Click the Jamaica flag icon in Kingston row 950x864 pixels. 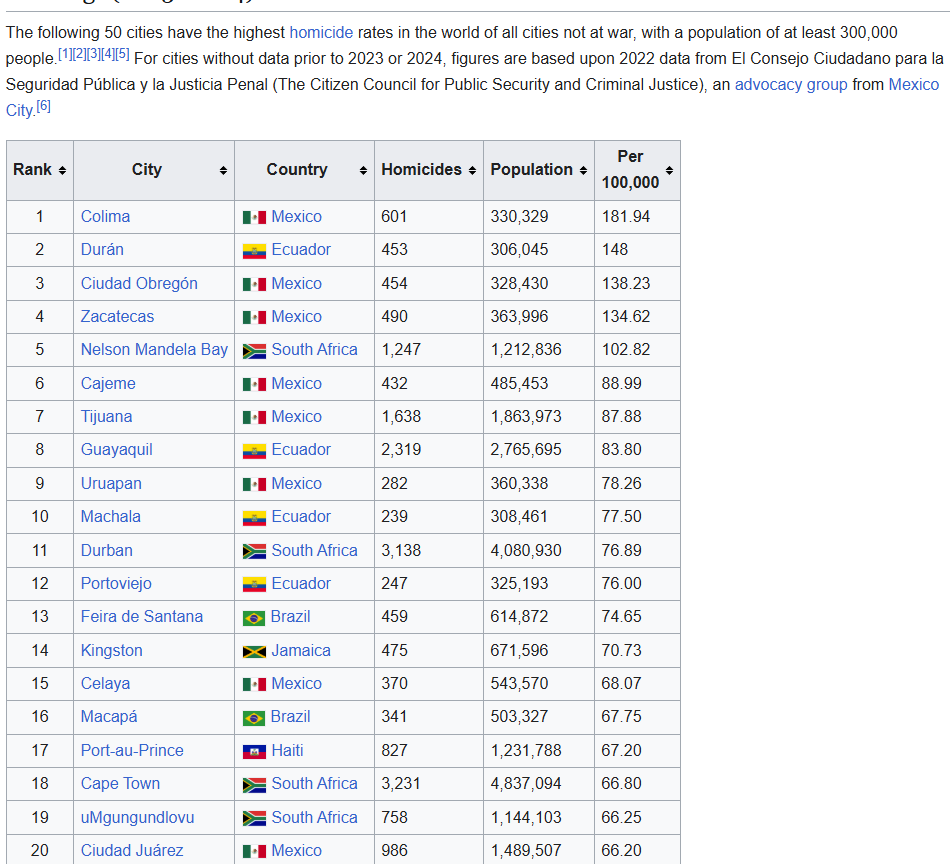tap(254, 651)
